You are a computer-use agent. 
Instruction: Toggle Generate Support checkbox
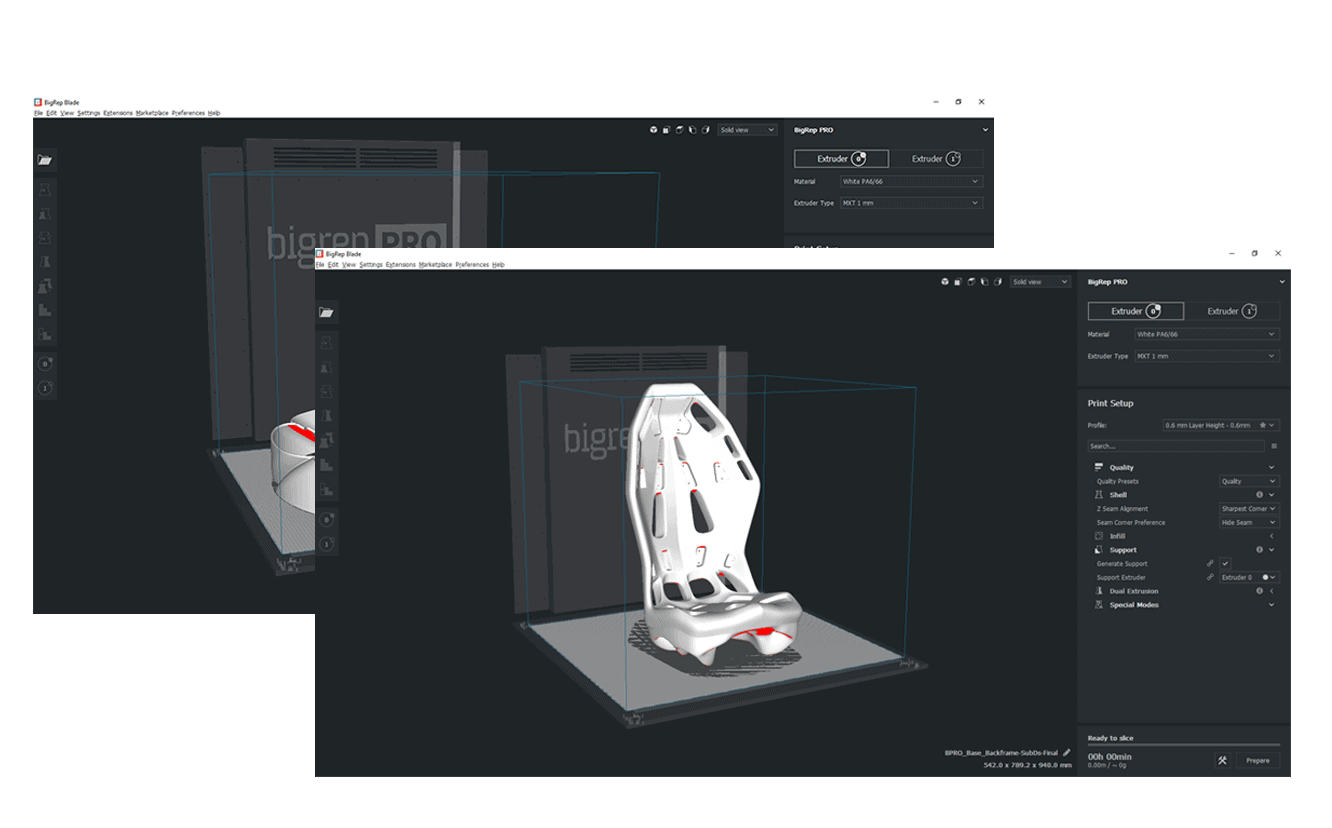tap(1224, 564)
